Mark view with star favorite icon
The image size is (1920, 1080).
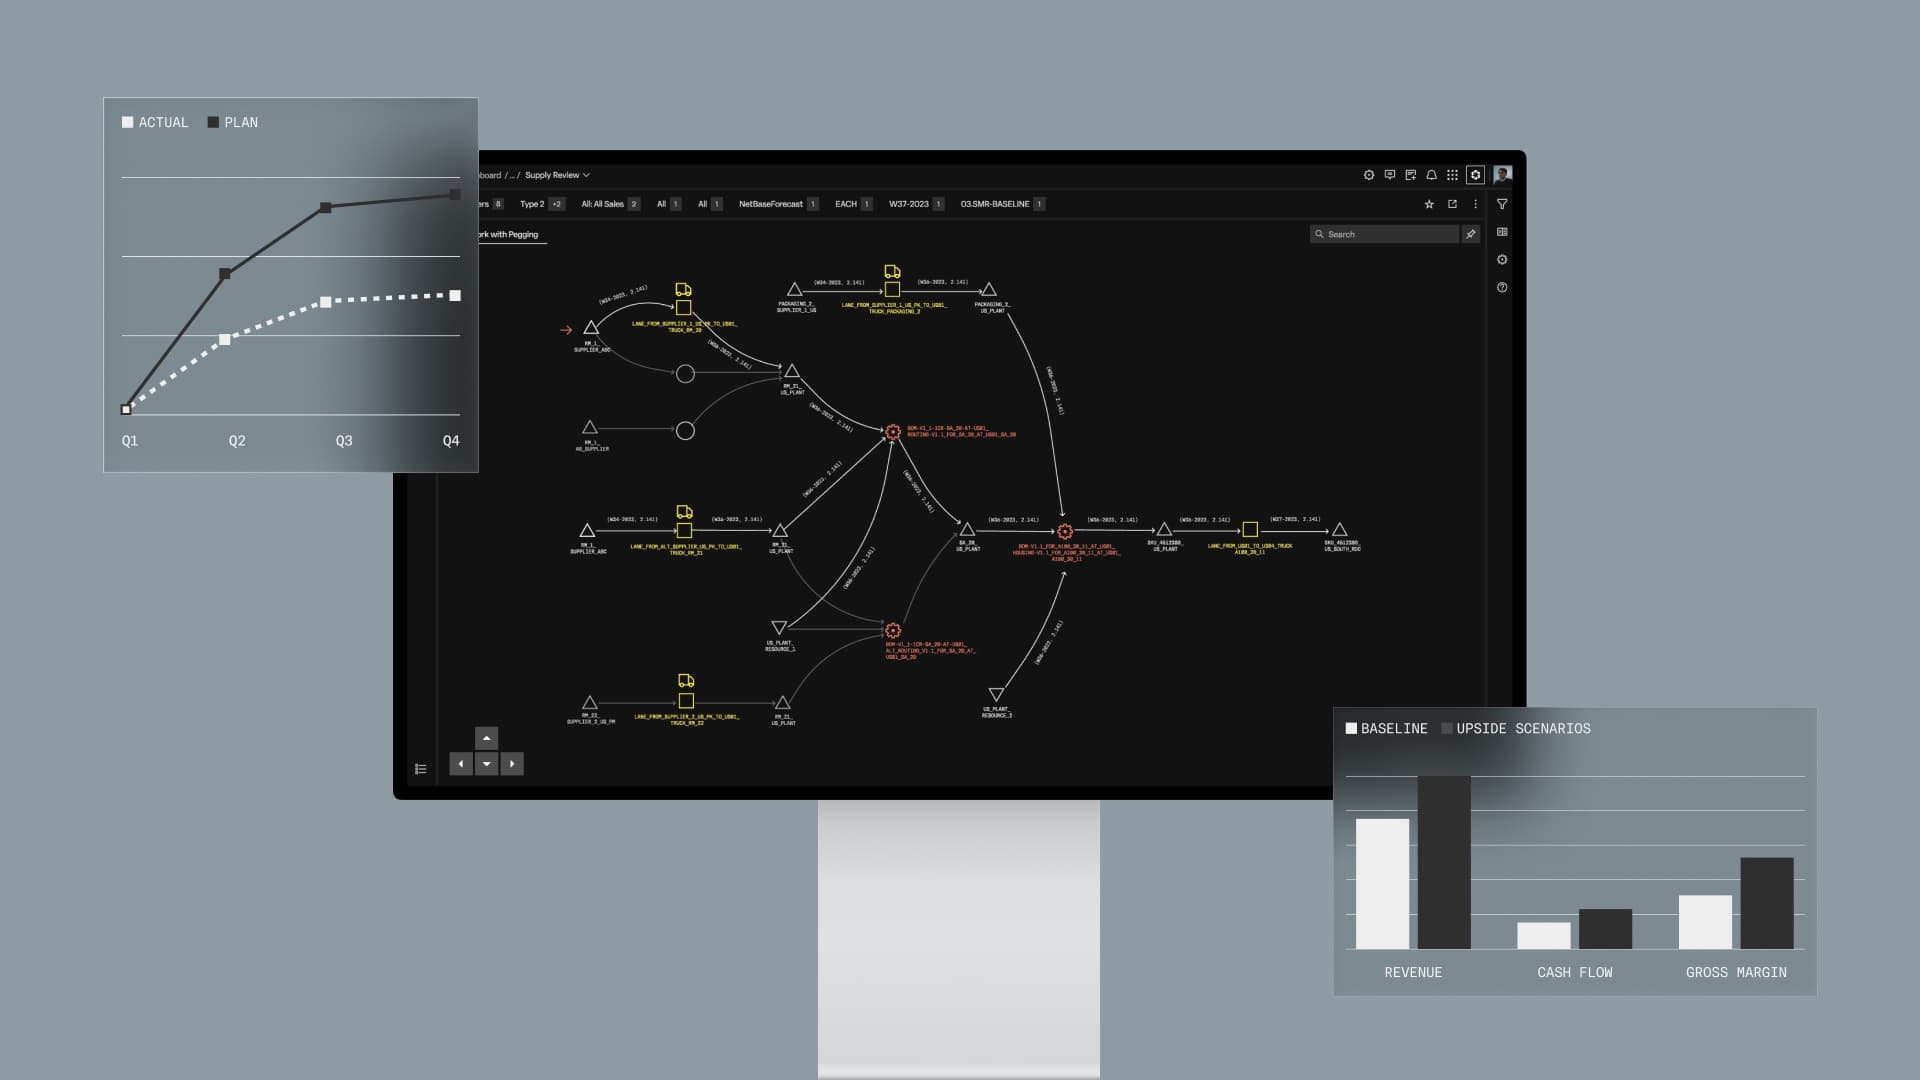point(1429,204)
